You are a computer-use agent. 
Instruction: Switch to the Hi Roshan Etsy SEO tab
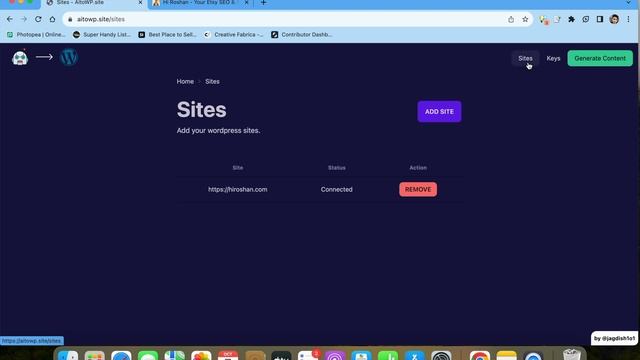(199, 3)
